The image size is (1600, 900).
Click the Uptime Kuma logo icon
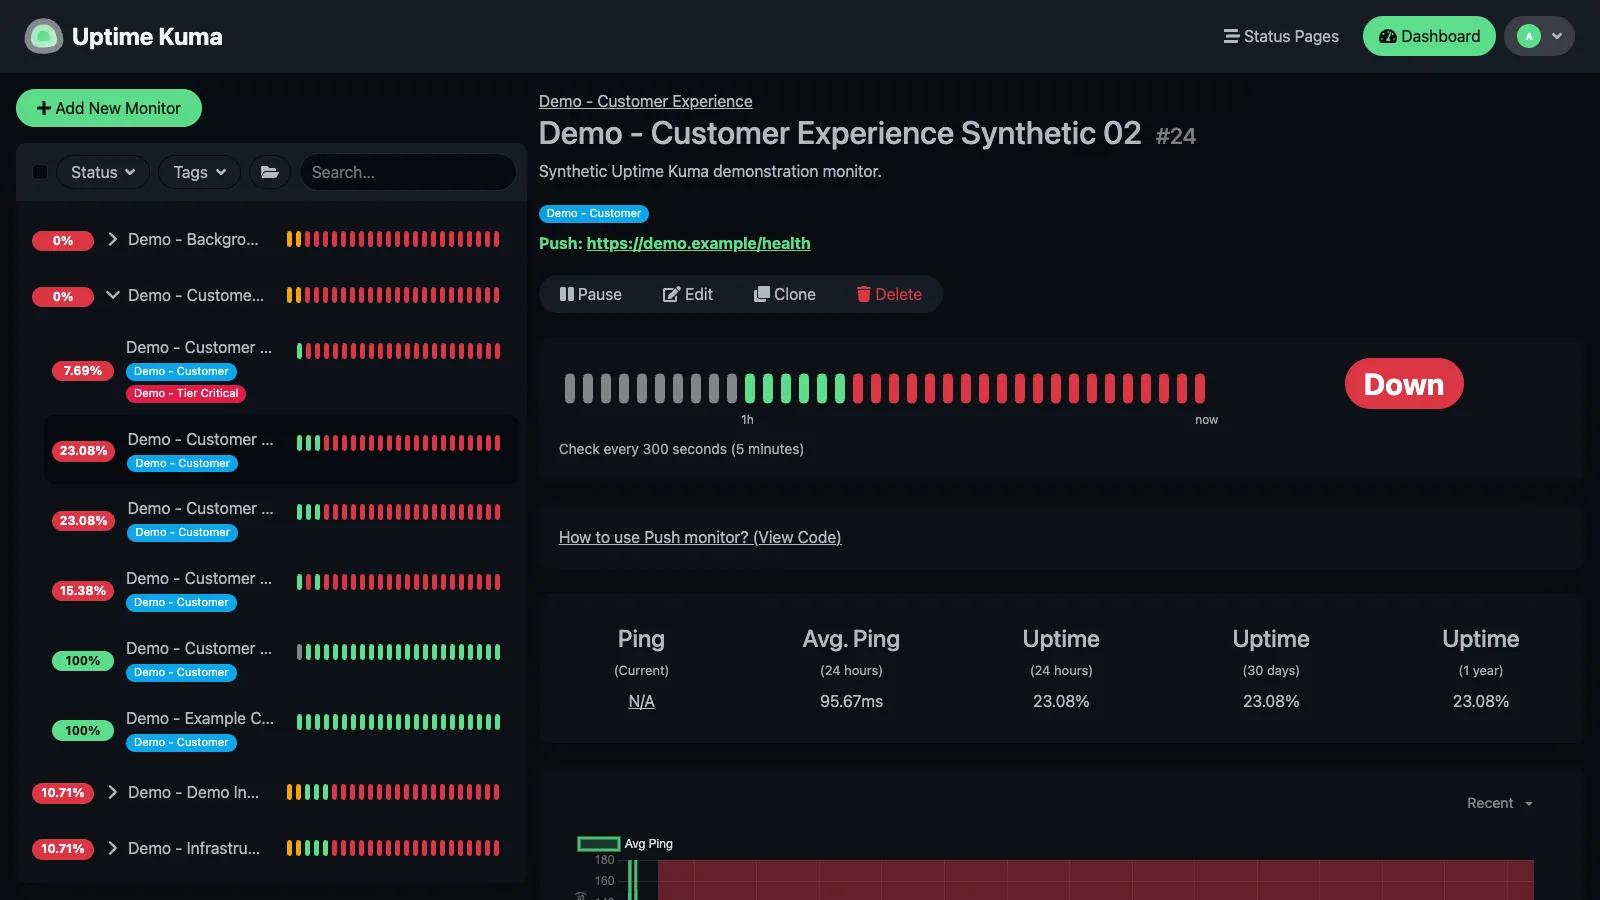(x=43, y=37)
